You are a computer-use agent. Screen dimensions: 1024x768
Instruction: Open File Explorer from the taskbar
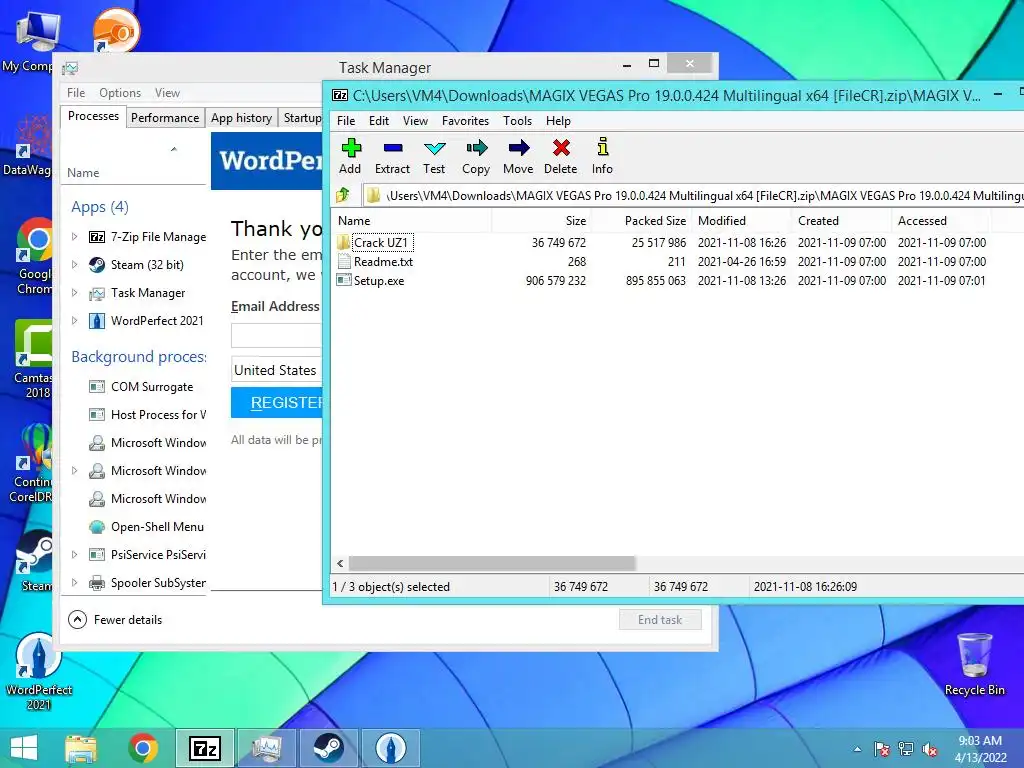[x=80, y=748]
